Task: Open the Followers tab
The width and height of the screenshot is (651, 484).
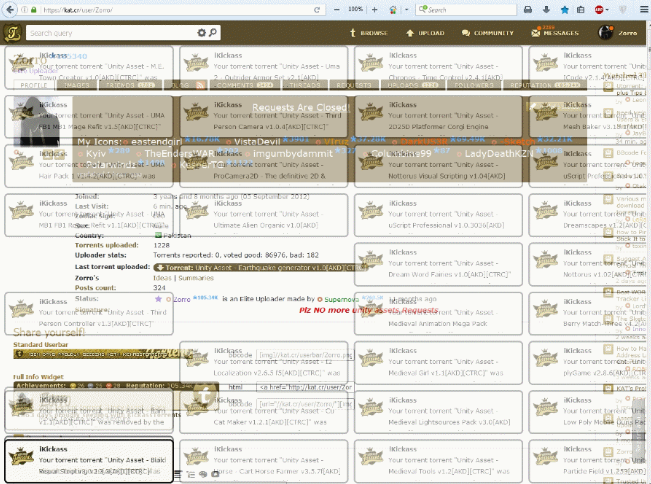Action: (x=474, y=85)
